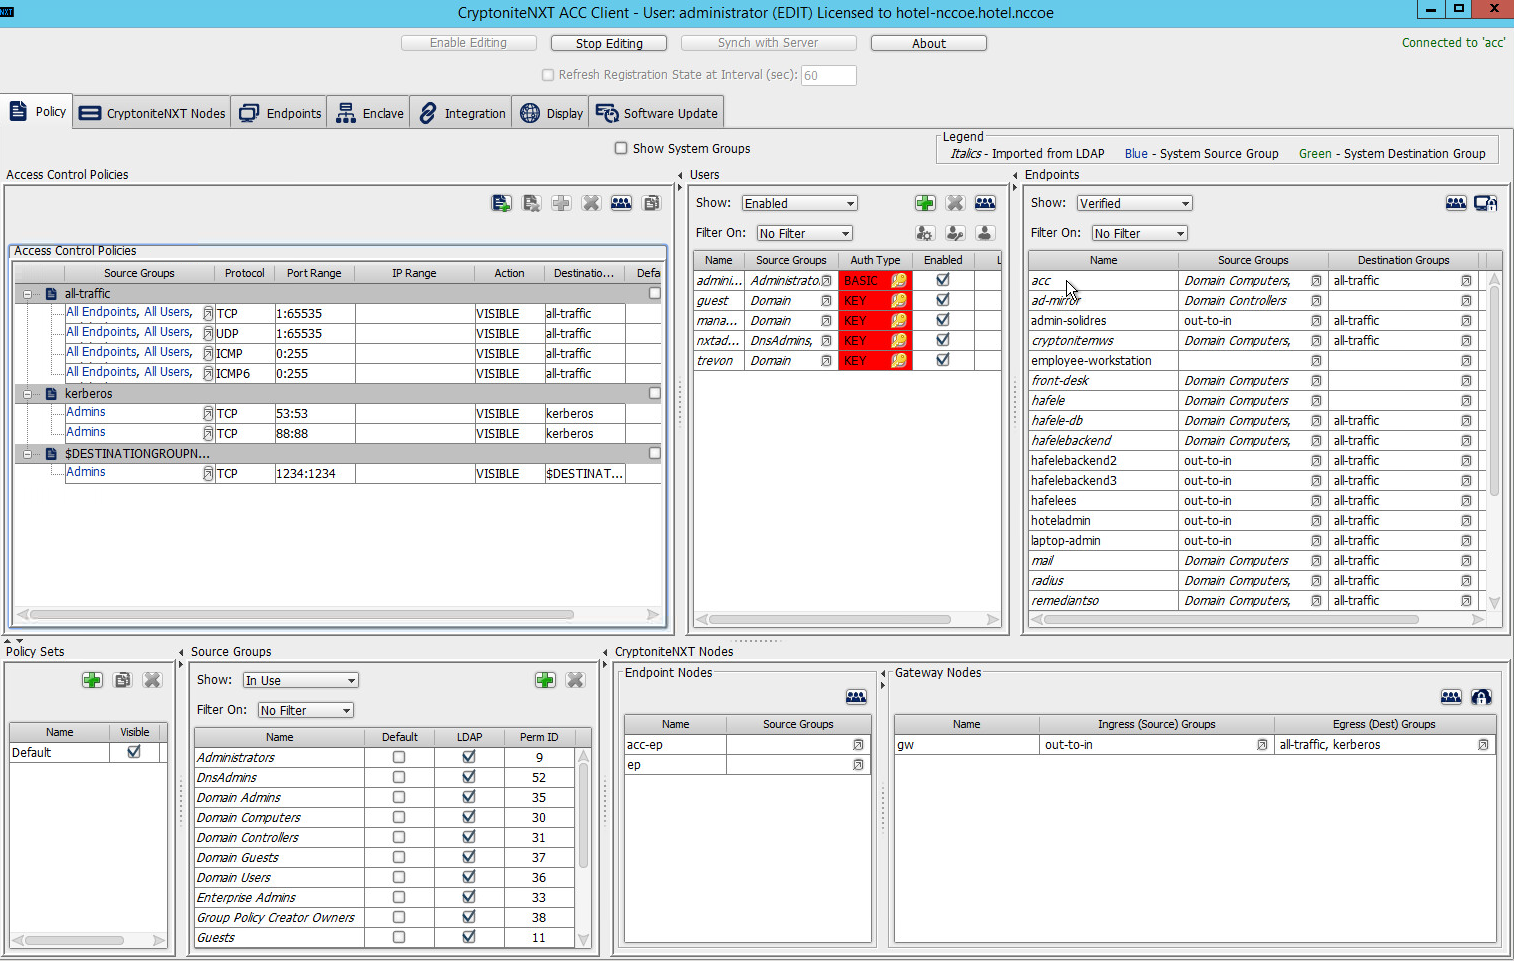
Task: Click the groups icon in Gateway Nodes panel
Action: [x=1451, y=697]
